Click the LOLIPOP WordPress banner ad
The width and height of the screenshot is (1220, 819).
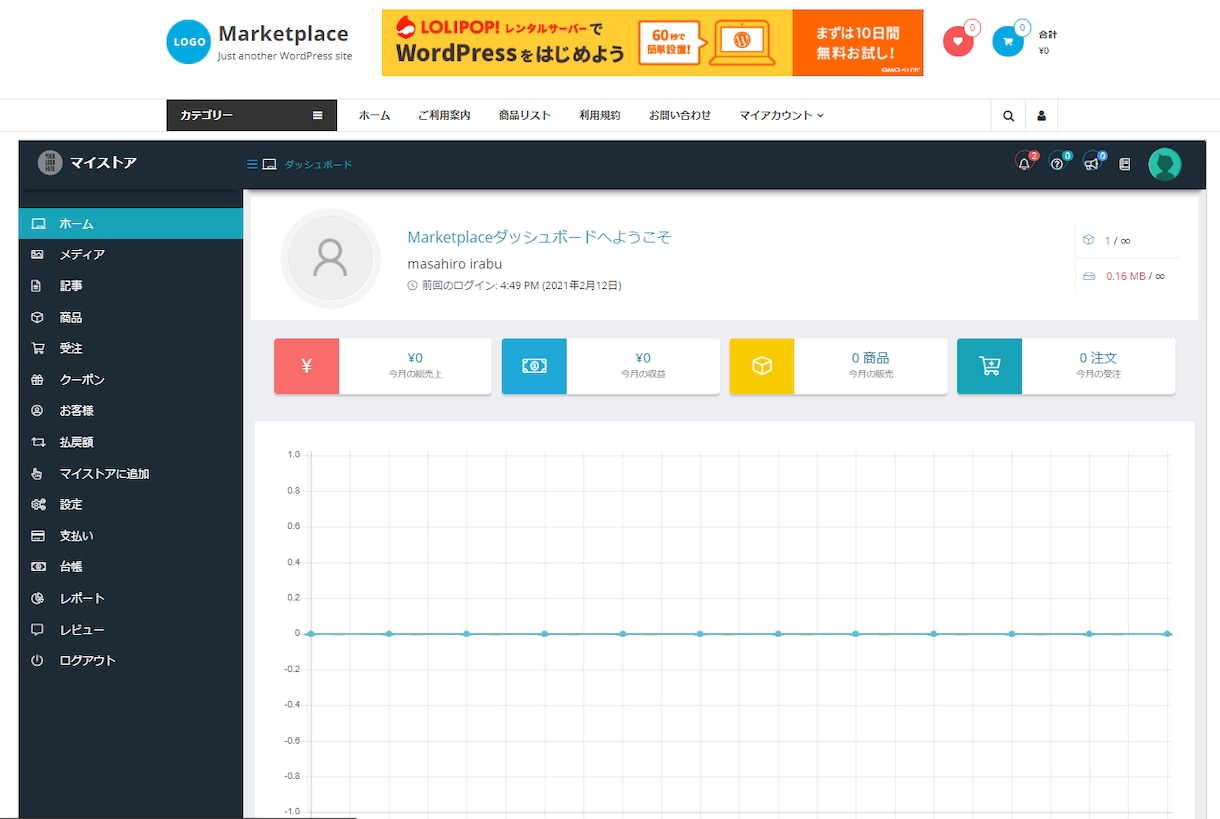653,43
